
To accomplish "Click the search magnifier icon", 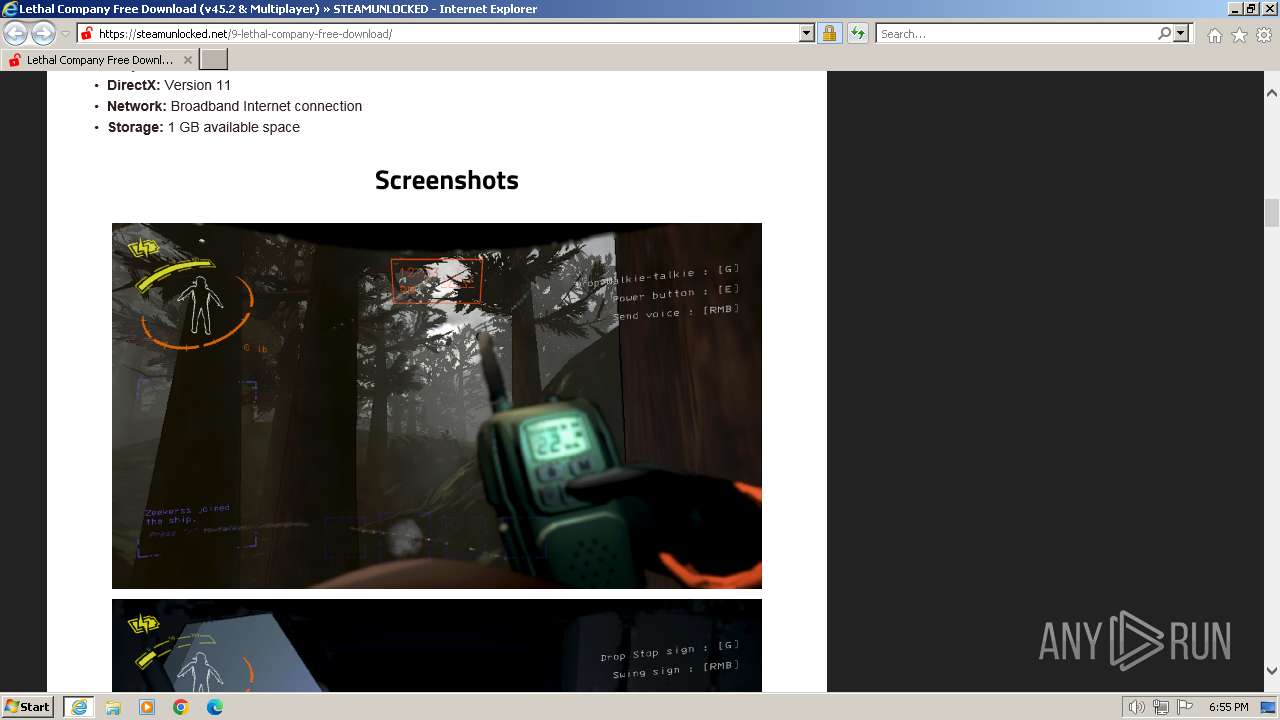I will pos(1164,34).
